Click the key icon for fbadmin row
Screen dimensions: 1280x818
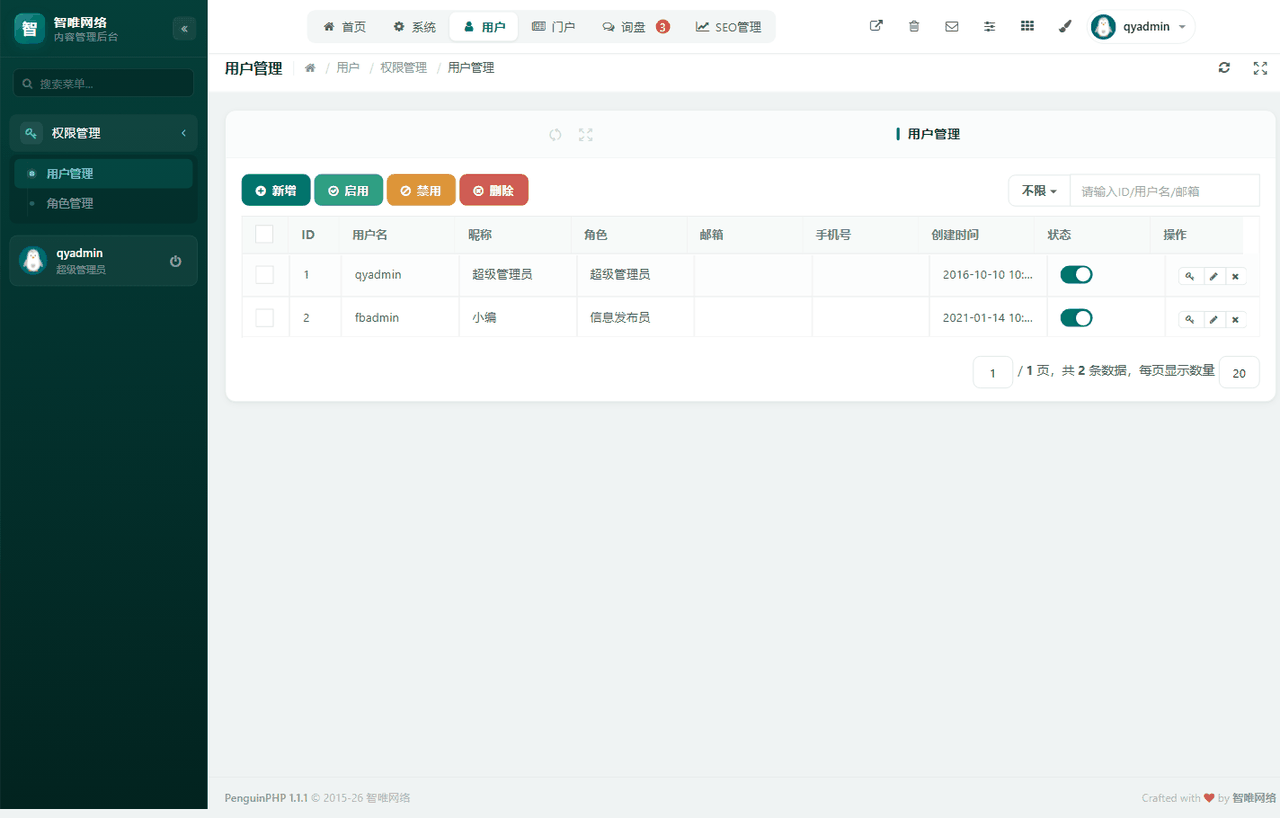pos(1190,319)
